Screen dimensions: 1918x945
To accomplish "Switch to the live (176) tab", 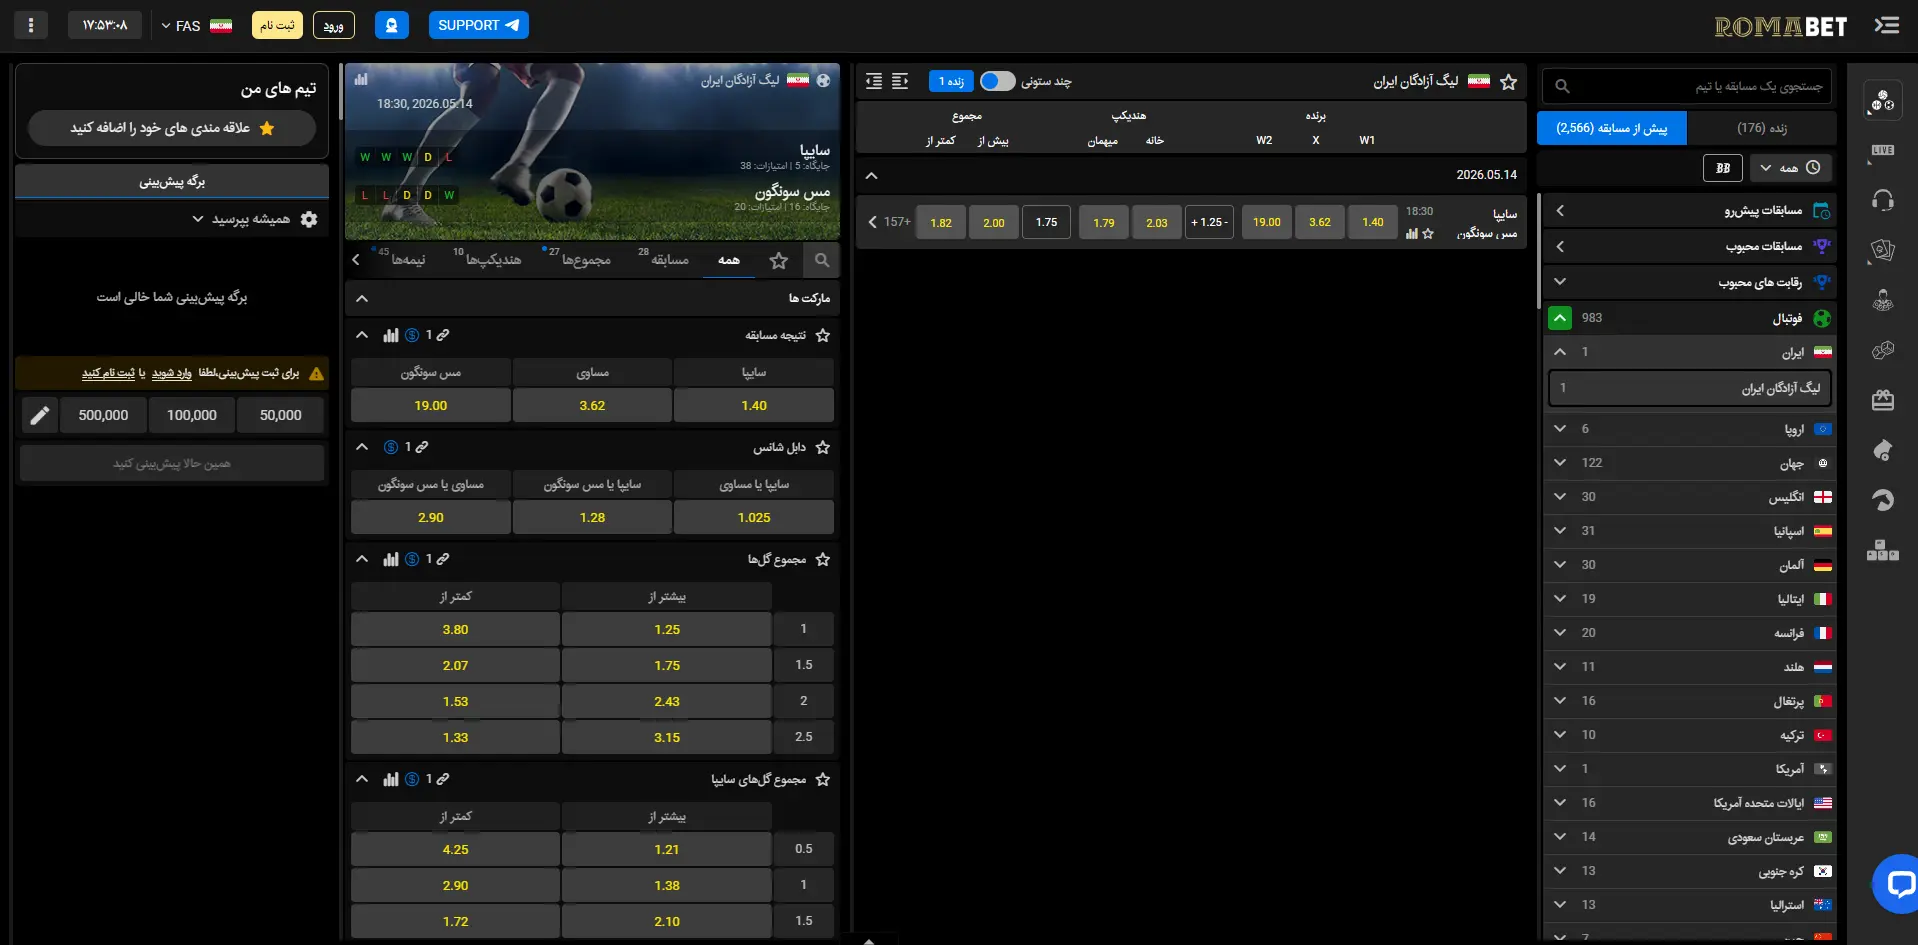I will (1761, 128).
